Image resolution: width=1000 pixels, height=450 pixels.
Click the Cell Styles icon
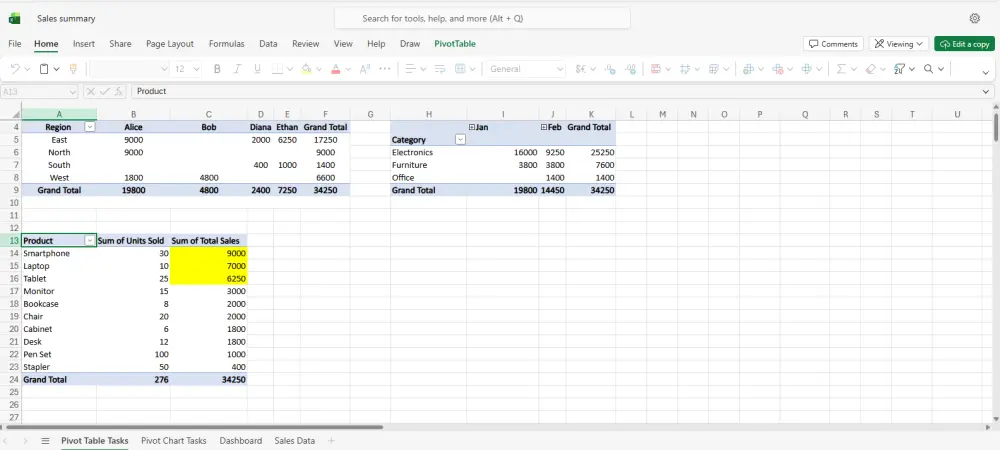point(686,69)
